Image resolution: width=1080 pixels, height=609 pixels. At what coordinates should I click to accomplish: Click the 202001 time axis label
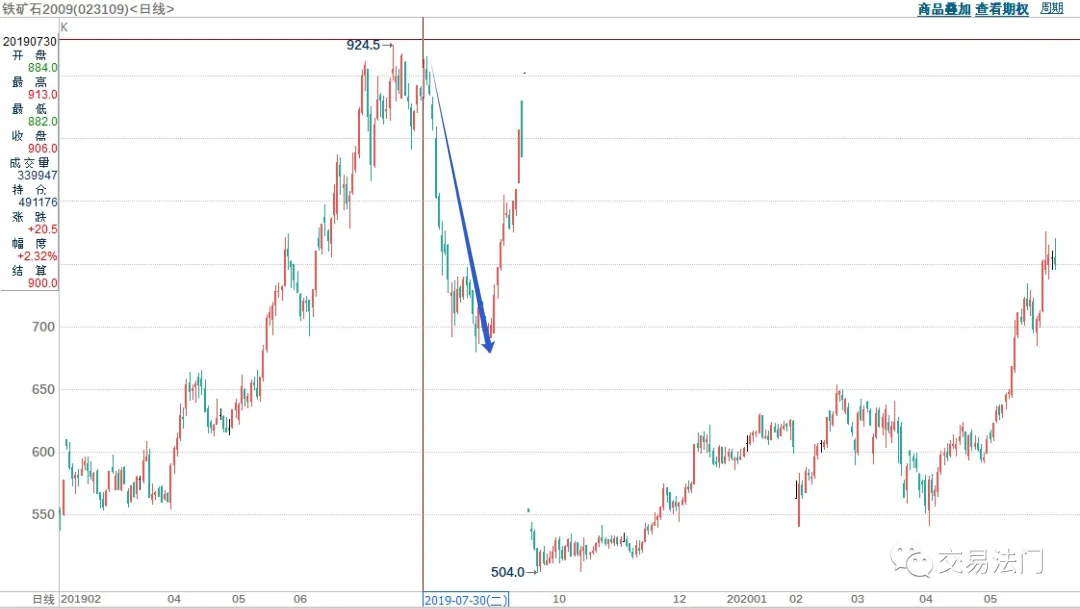(x=747, y=599)
